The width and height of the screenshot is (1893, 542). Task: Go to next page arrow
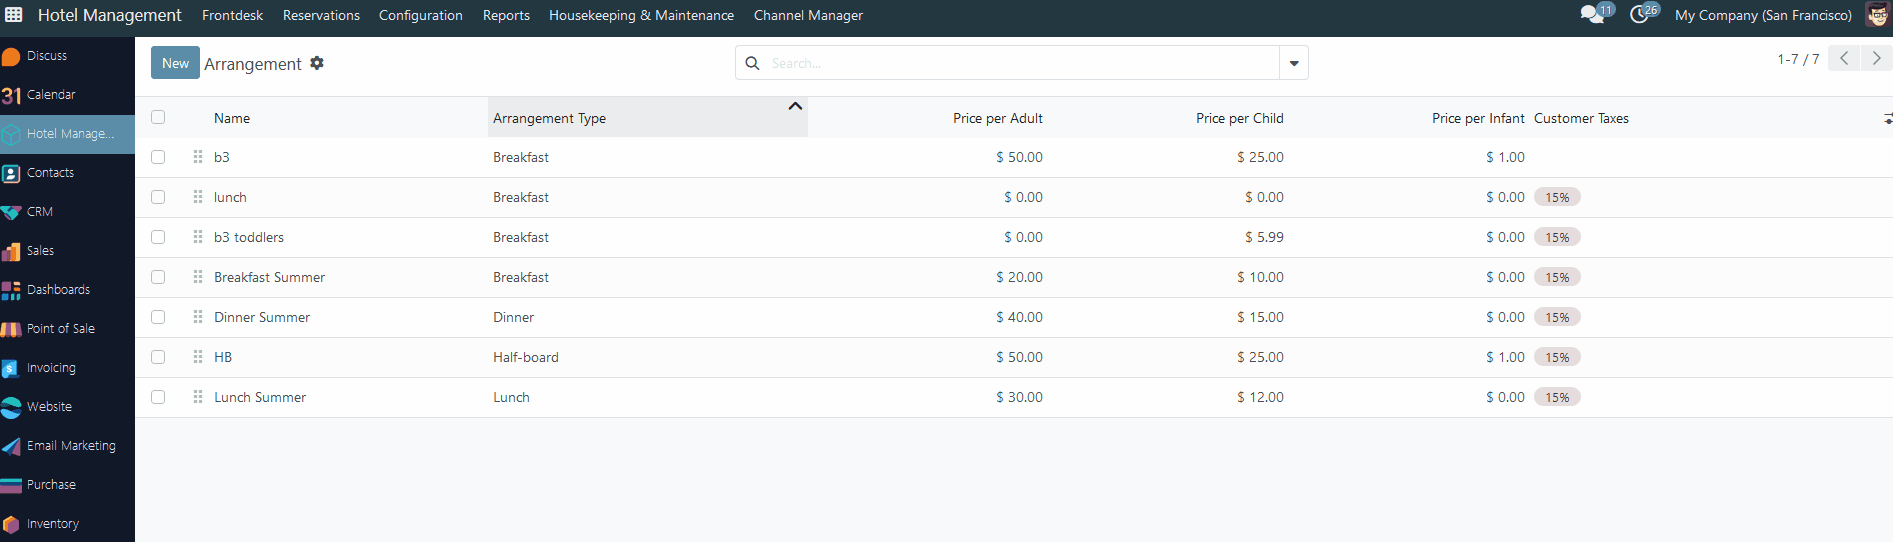1876,58
